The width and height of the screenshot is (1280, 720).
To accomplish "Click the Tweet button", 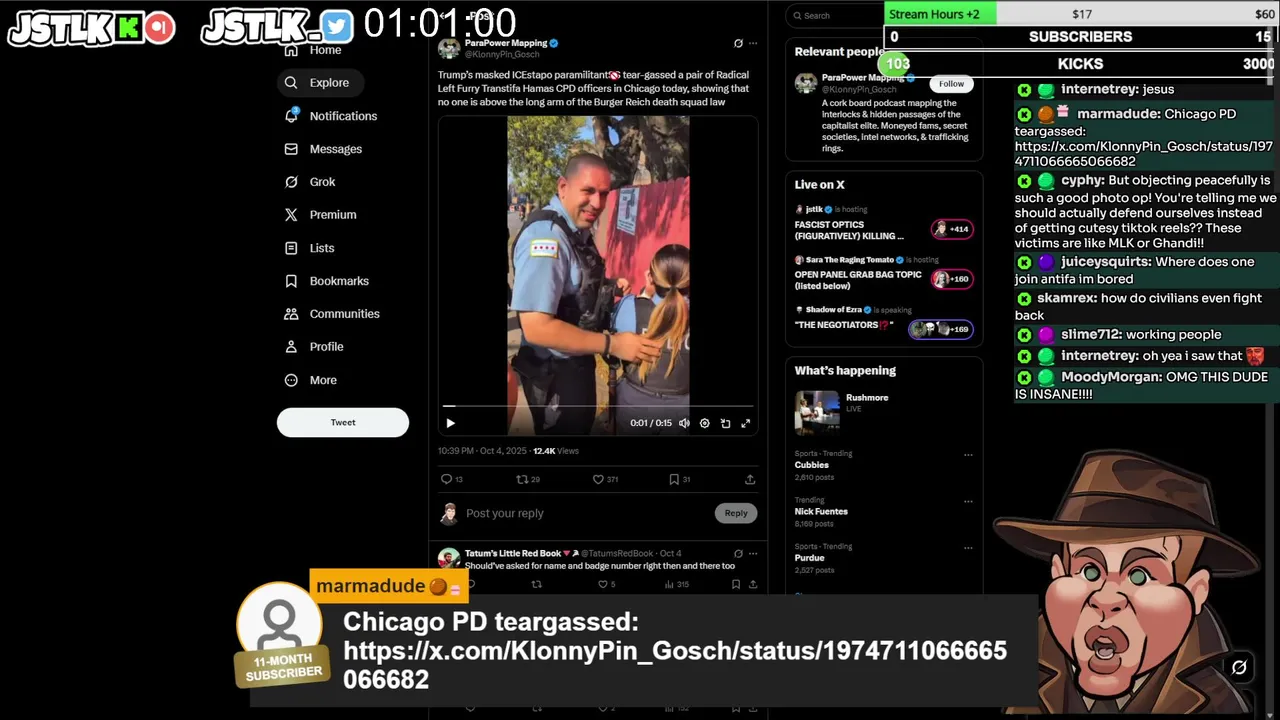I will pos(343,422).
